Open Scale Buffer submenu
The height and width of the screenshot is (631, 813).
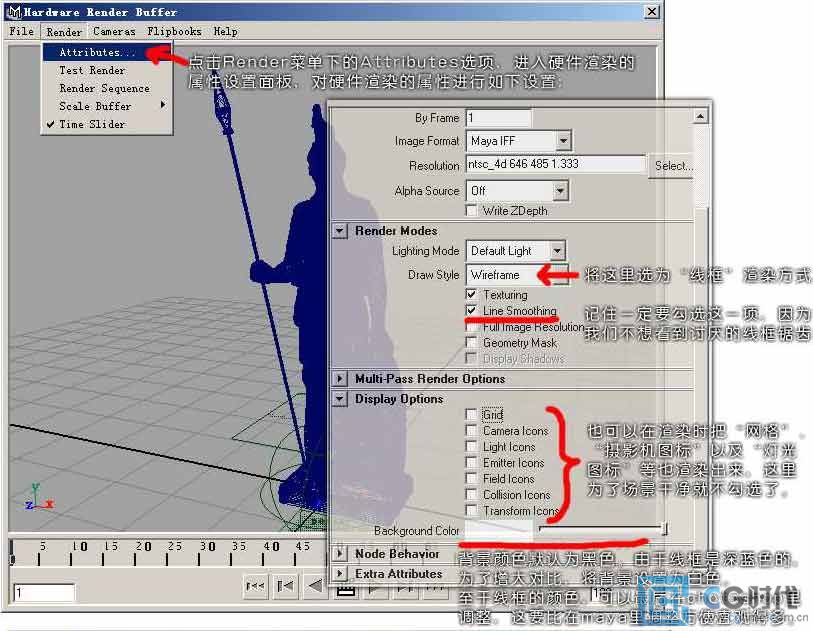point(106,106)
